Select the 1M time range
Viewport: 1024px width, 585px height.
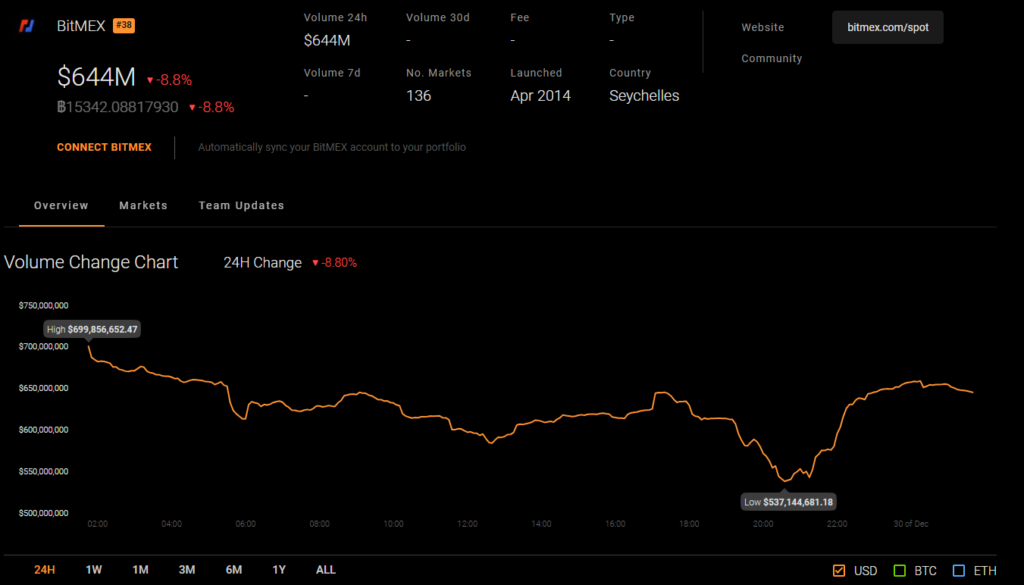pyautogui.click(x=140, y=569)
